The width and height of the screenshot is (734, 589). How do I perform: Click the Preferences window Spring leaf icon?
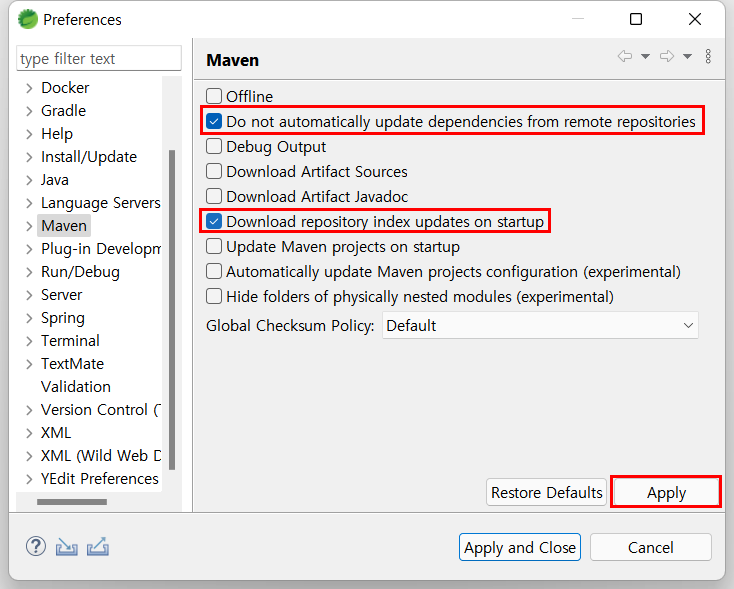coord(28,19)
